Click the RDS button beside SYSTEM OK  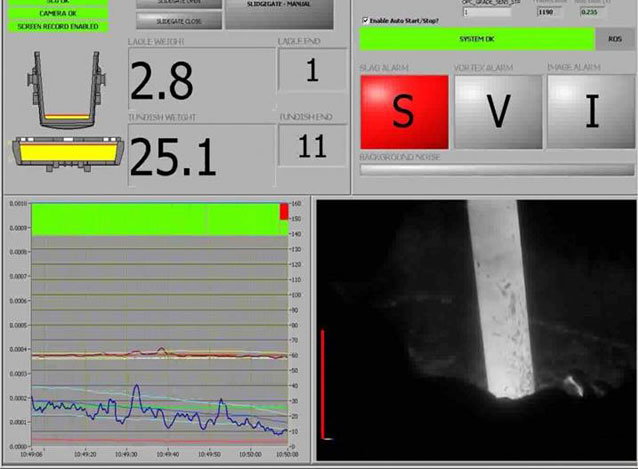615,39
